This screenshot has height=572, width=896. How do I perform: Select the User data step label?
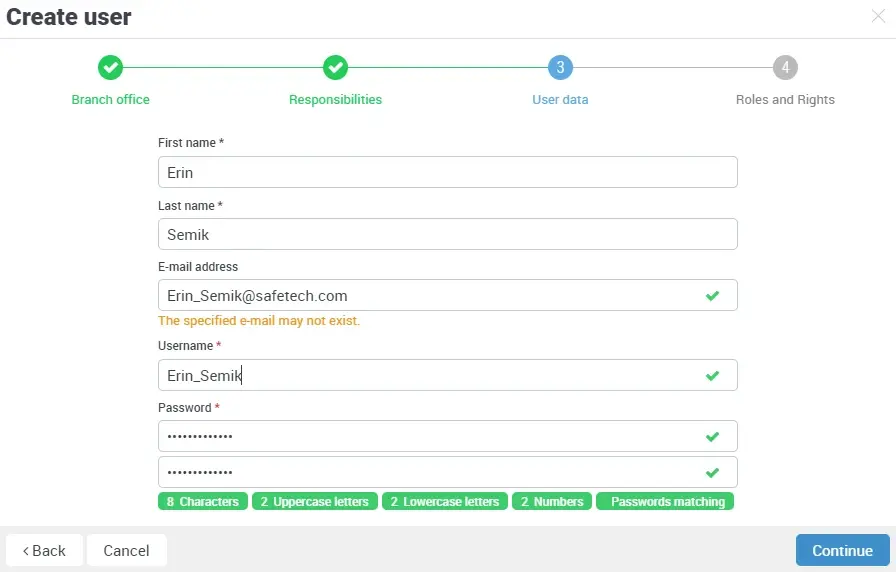click(x=560, y=99)
